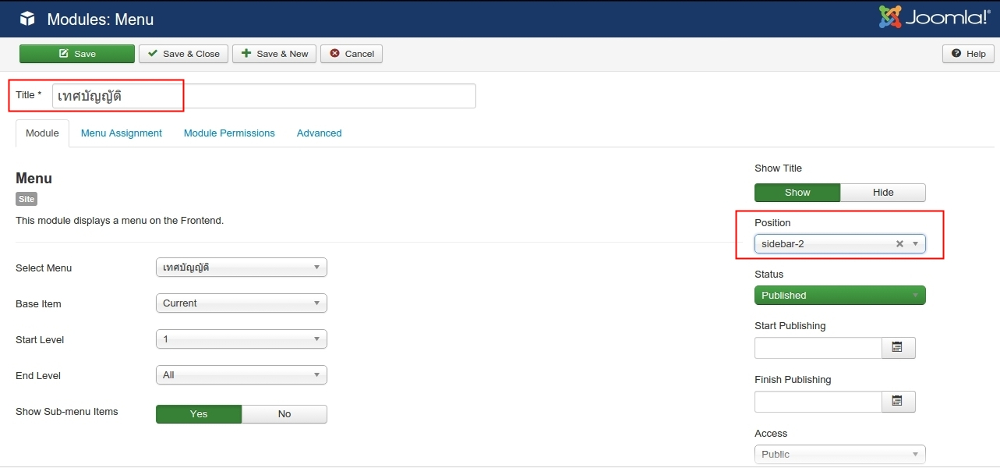This screenshot has height=468, width=1000.
Task: Click into the Title input field
Action: (x=263, y=96)
